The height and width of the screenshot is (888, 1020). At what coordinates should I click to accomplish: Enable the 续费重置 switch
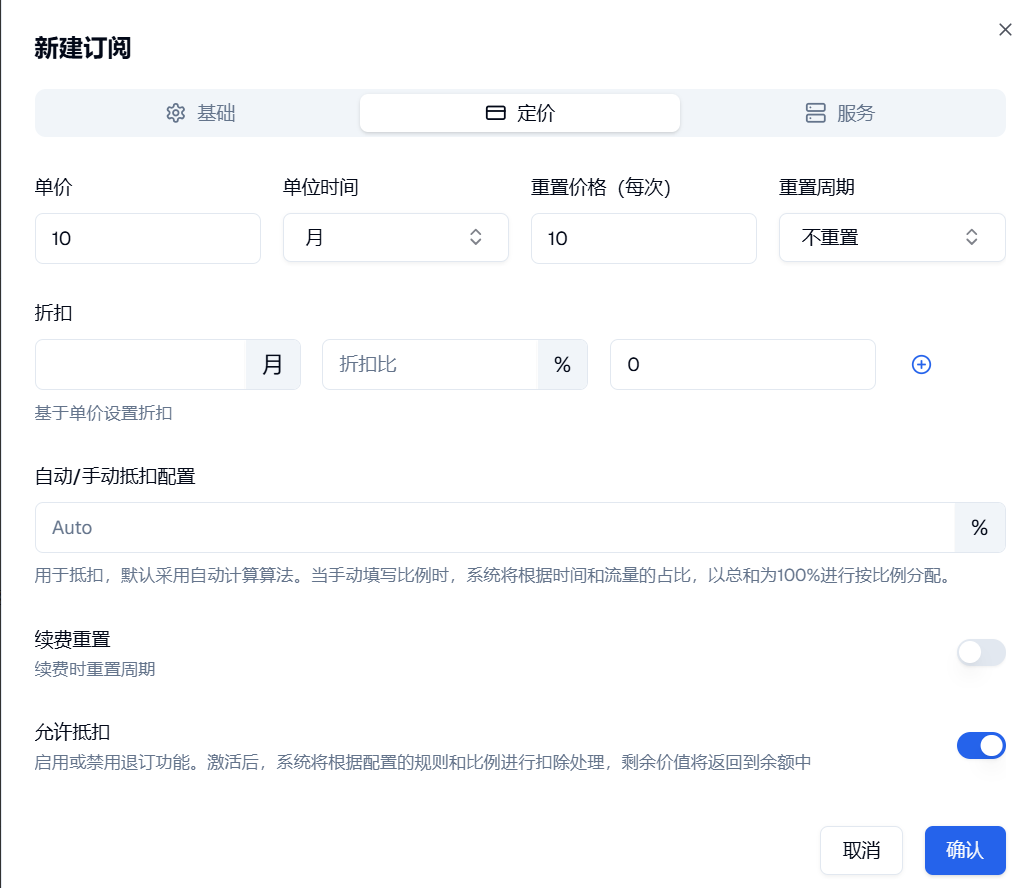981,653
